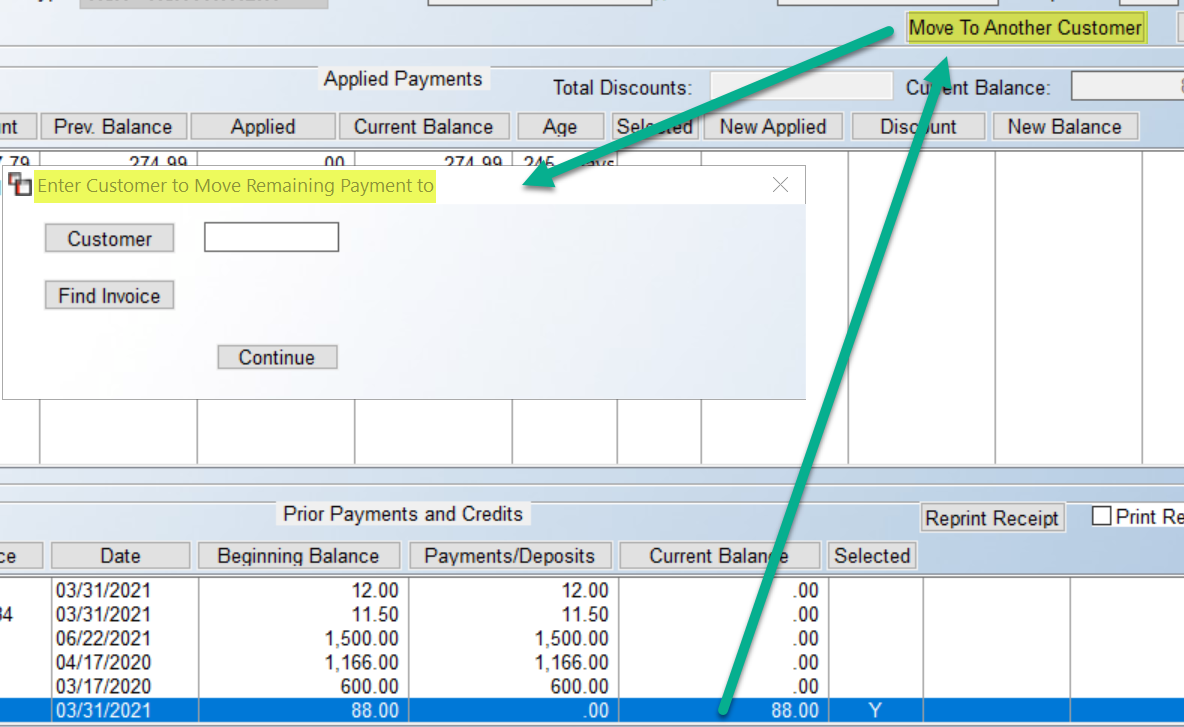Click the Total Discounts field
The width and height of the screenshot is (1184, 727).
(x=800, y=87)
